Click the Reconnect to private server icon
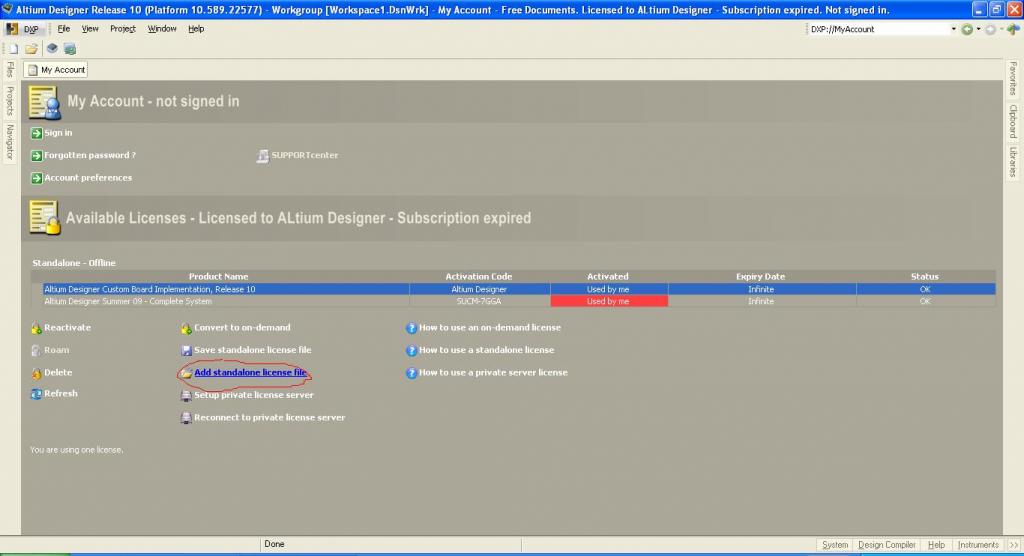 (x=186, y=418)
